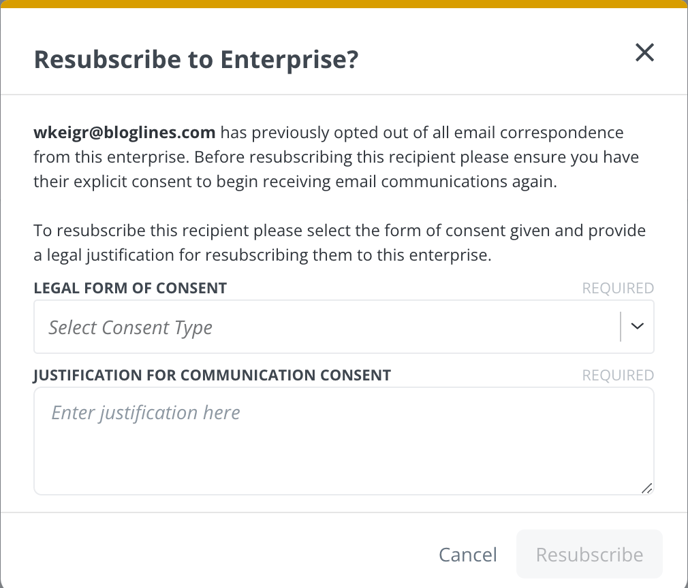Focus the justification text area
This screenshot has height=588, width=688.
(344, 441)
